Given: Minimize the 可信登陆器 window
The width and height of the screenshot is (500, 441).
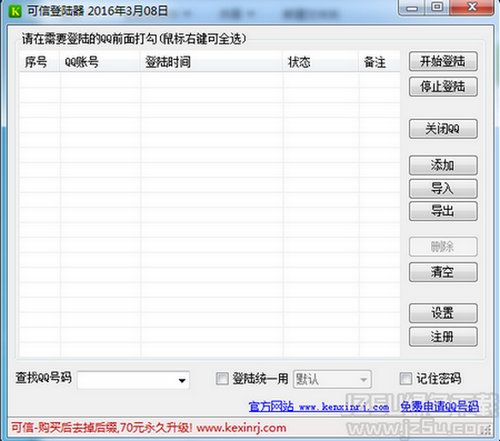Looking at the screenshot, I should click(412, 7).
